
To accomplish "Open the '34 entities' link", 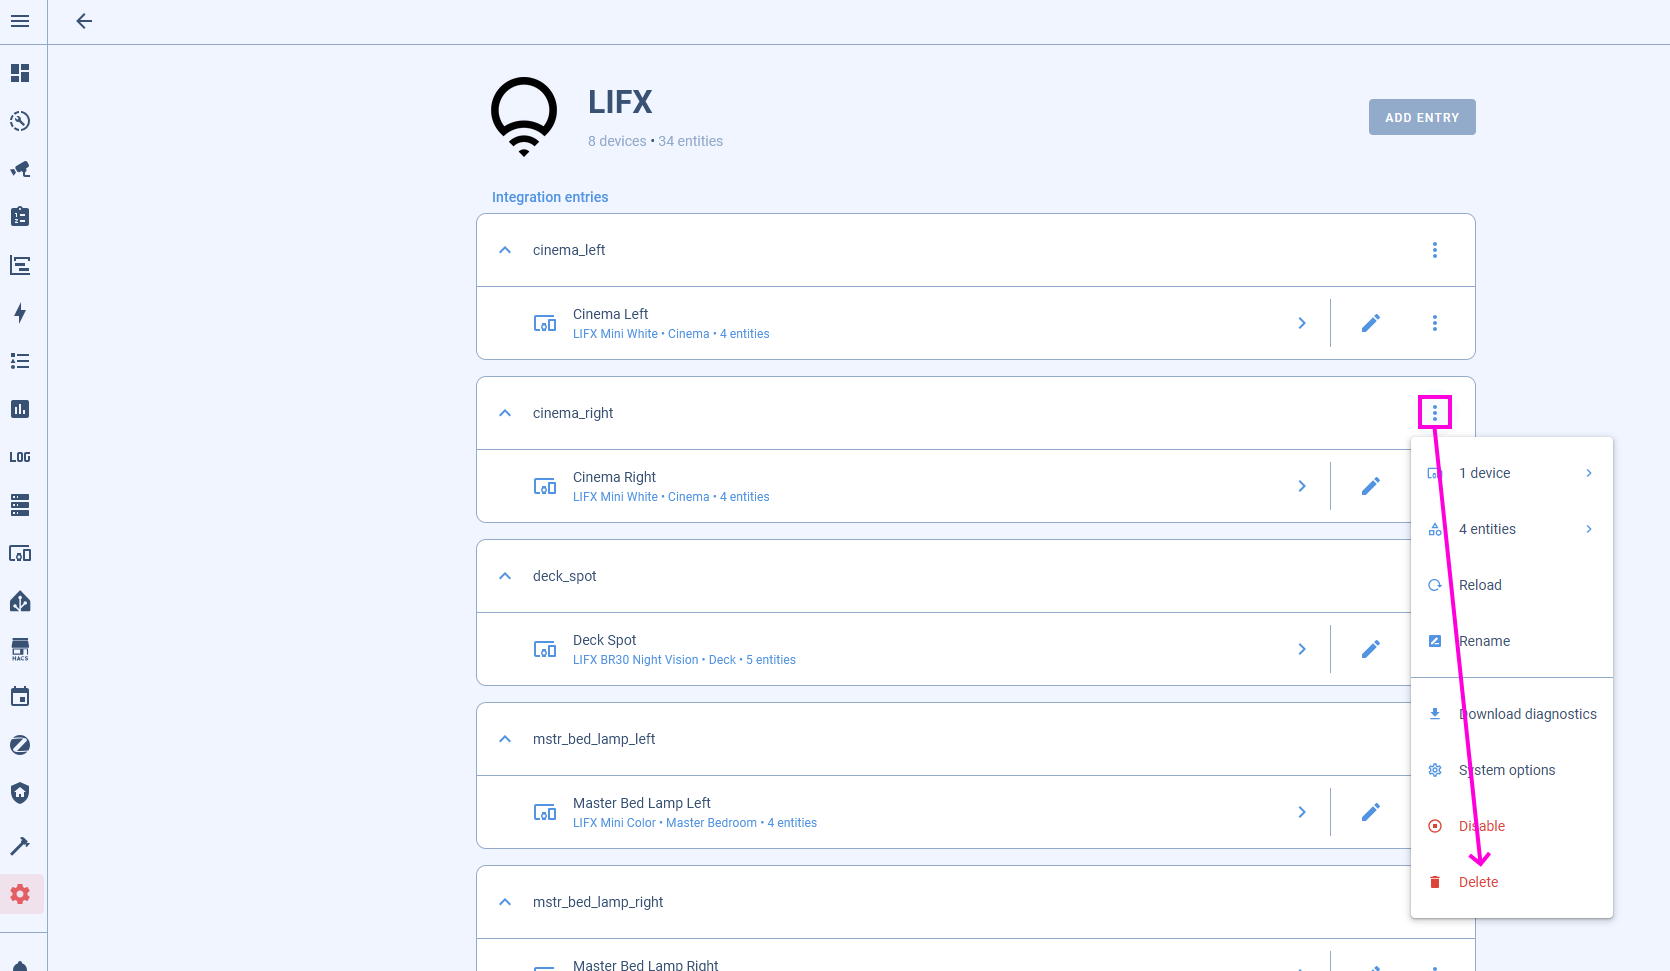I will 690,141.
